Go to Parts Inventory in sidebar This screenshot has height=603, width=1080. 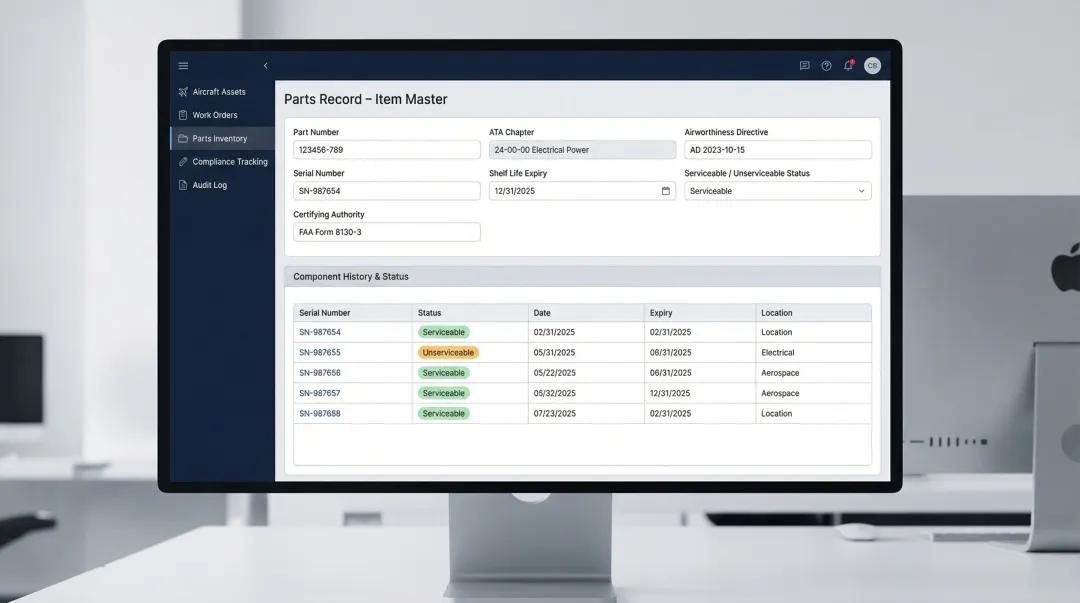click(219, 139)
